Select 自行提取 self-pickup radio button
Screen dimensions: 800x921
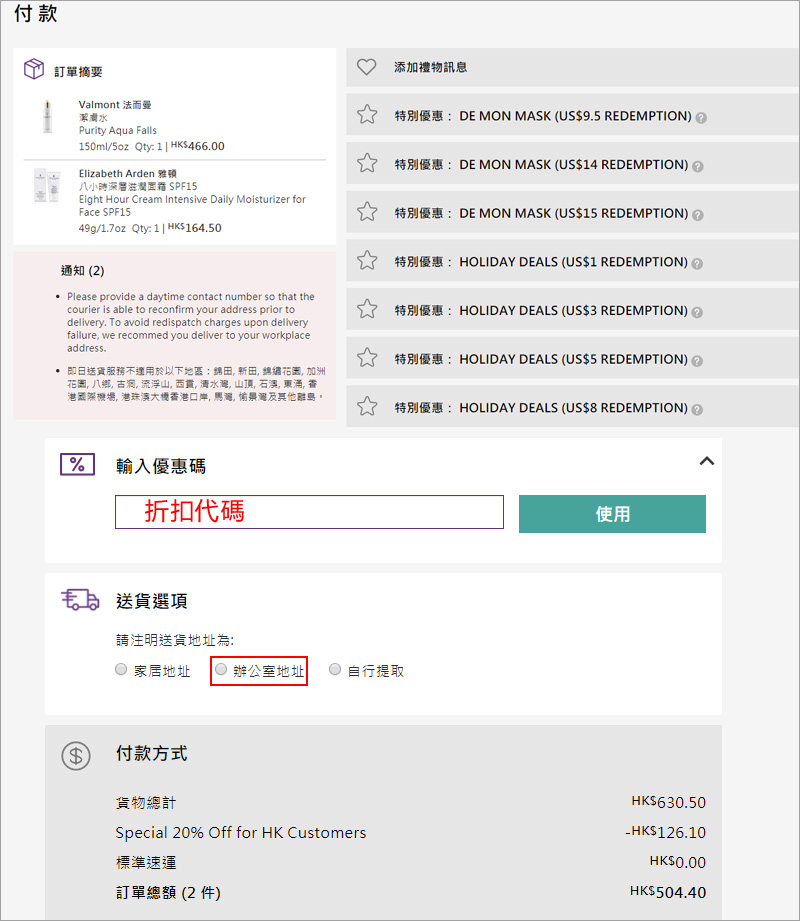click(335, 670)
